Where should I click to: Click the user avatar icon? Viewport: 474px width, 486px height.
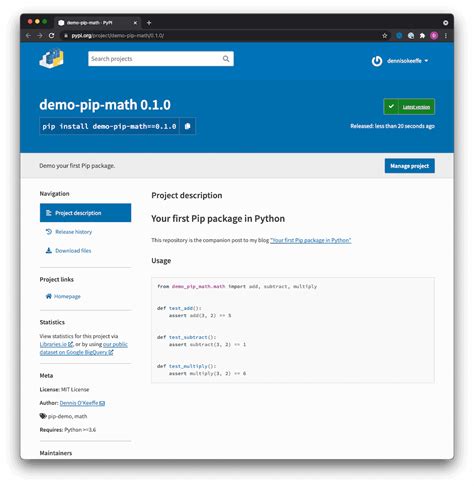377,61
